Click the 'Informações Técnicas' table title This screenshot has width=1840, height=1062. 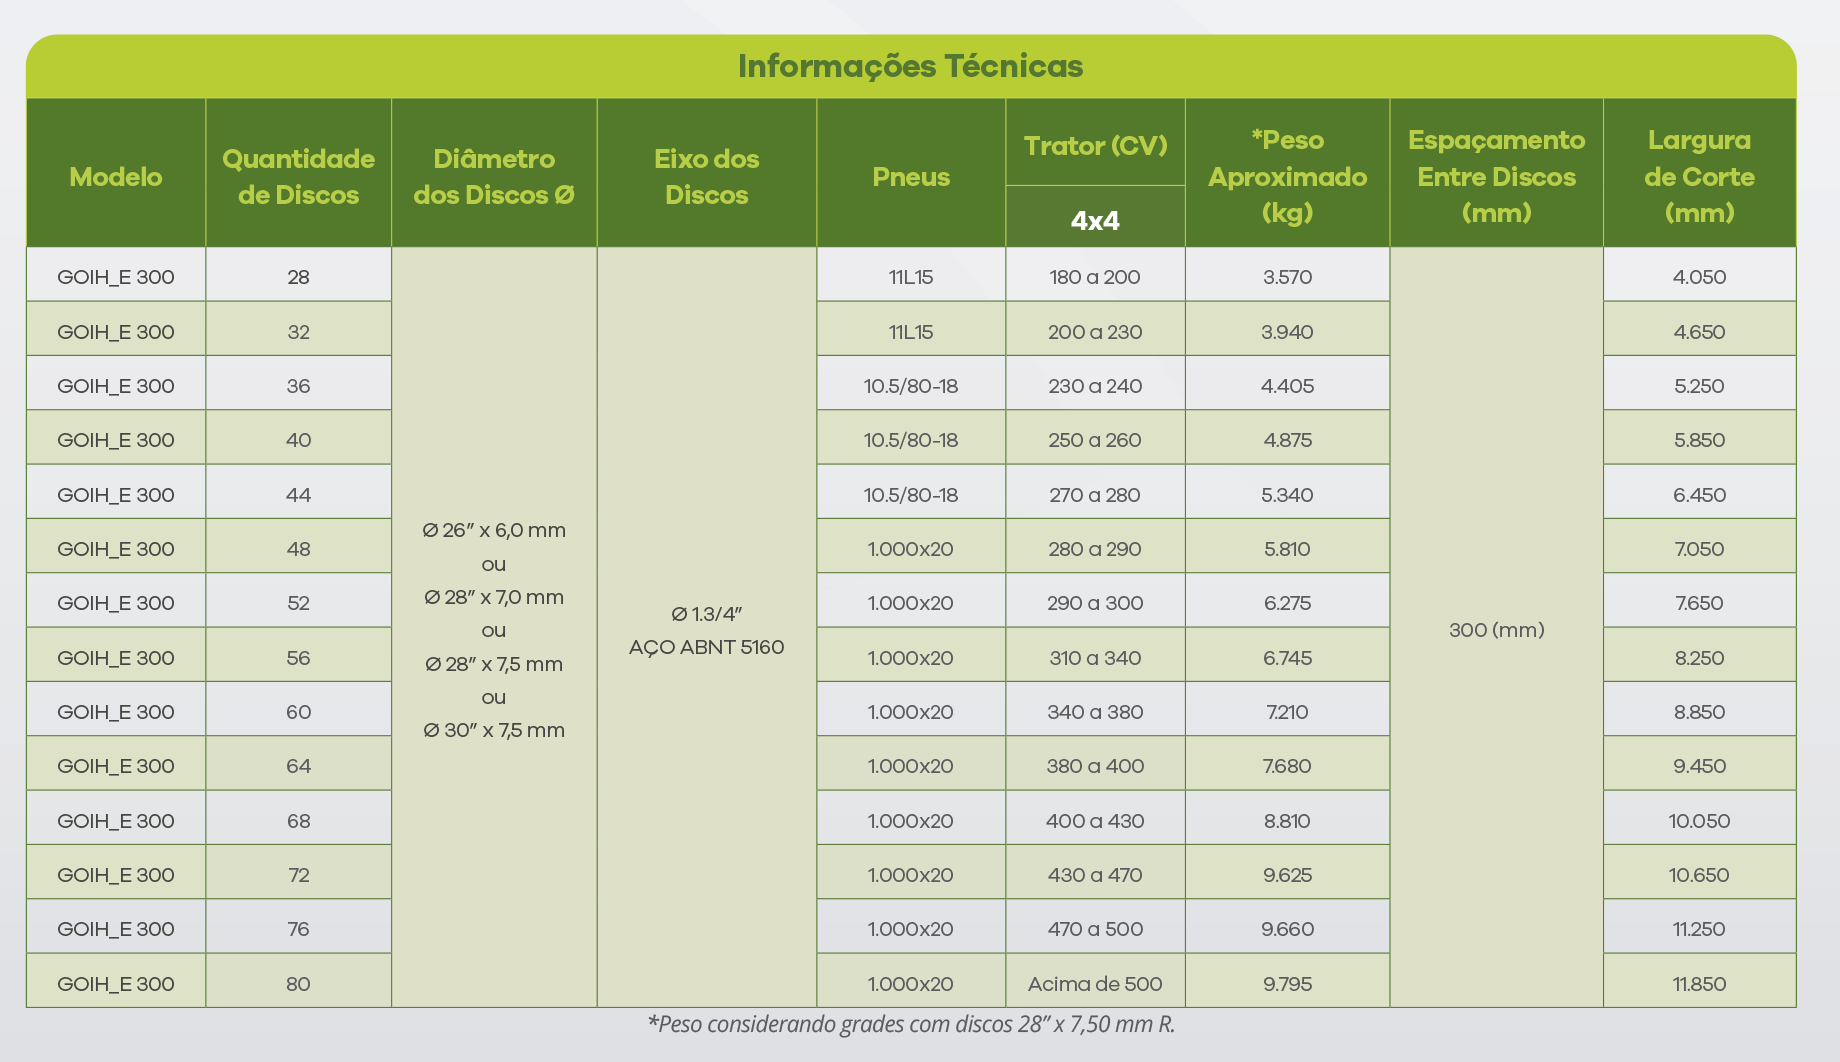pos(910,66)
